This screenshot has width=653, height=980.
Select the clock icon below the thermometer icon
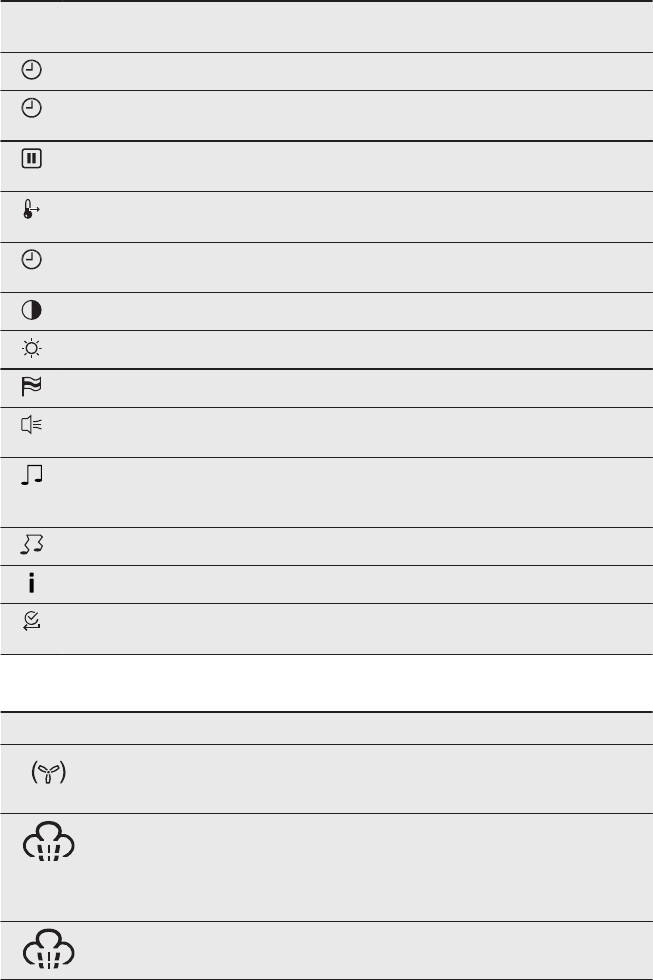[x=30, y=260]
